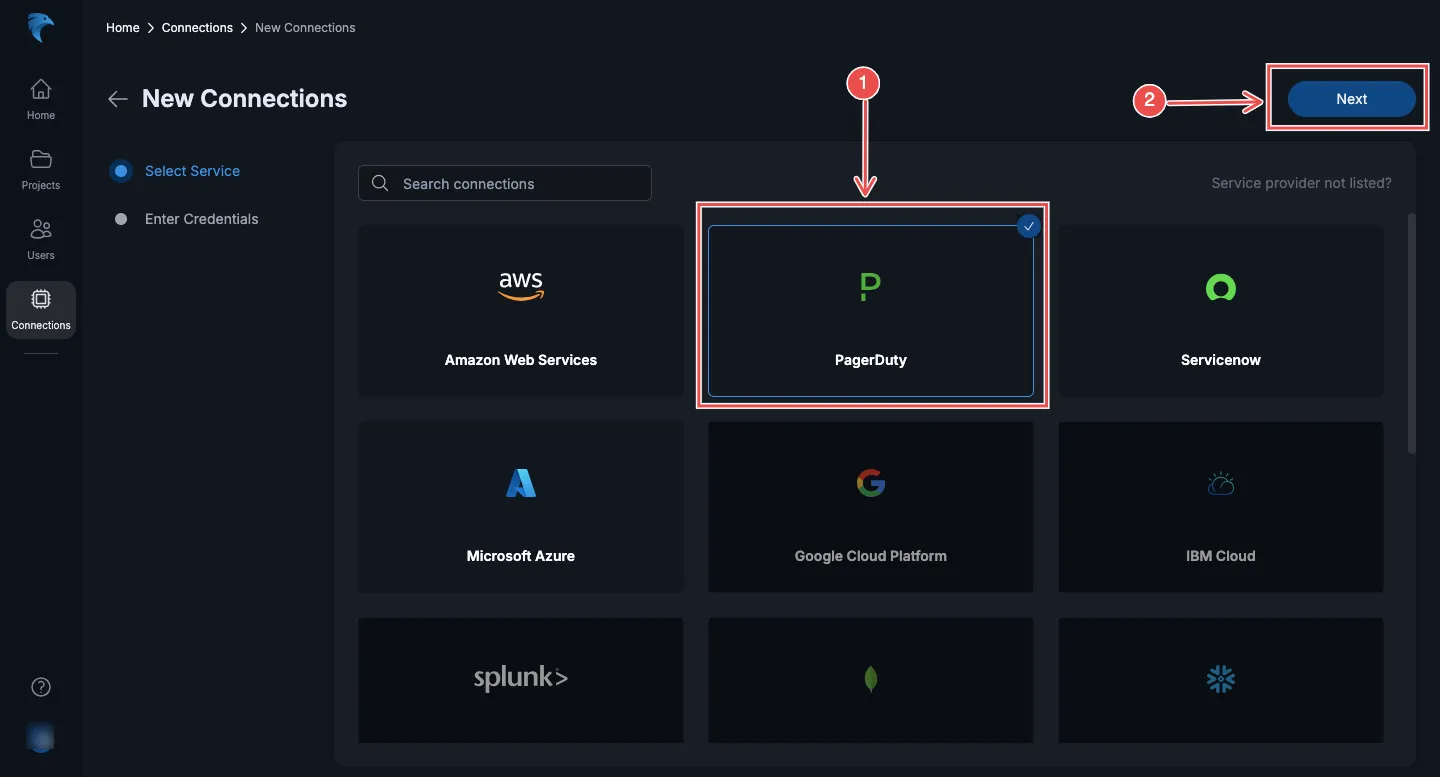Click the Next button
The image size is (1440, 777).
click(1351, 99)
